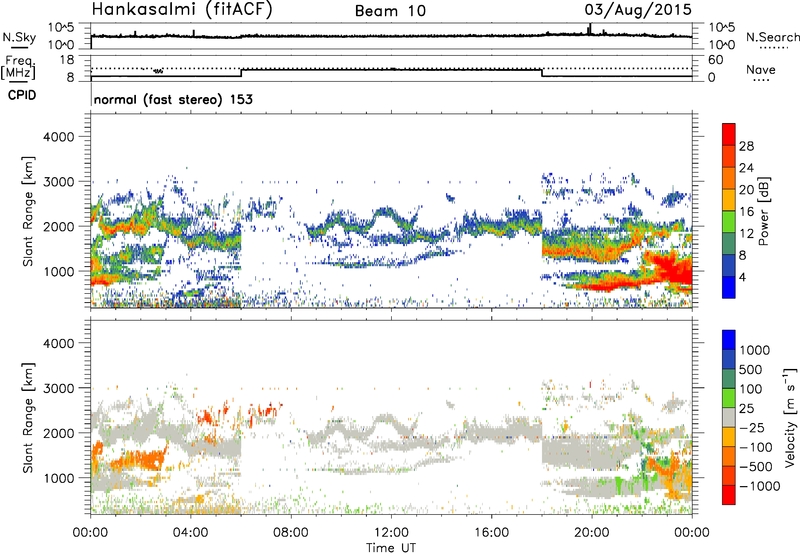Click the 'Time UT' axis title
The height and width of the screenshot is (554, 800).
(x=391, y=548)
